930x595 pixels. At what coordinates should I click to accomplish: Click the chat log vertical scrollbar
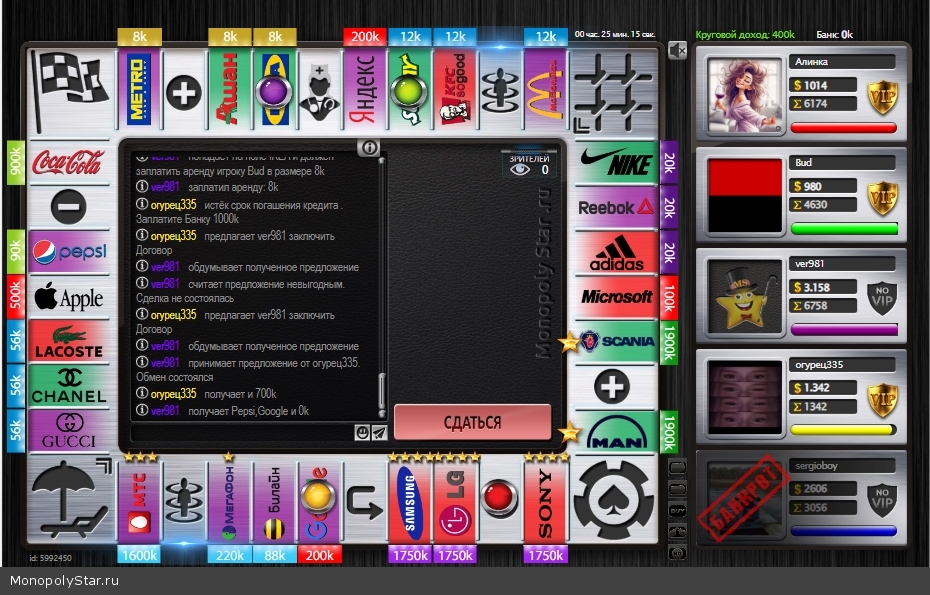[381, 287]
